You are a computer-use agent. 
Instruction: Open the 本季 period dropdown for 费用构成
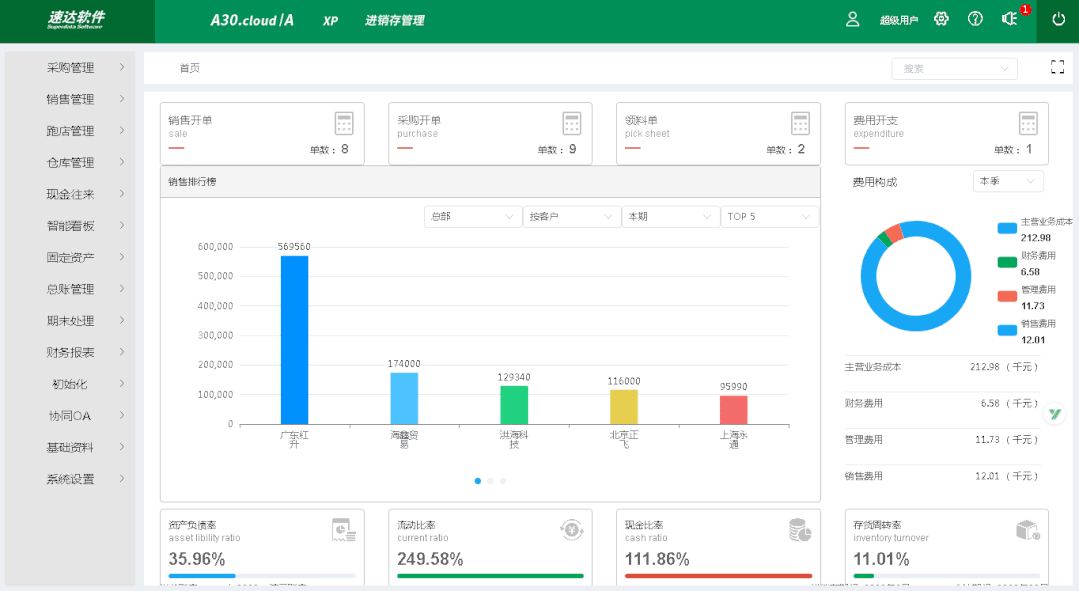pyautogui.click(x=1008, y=181)
